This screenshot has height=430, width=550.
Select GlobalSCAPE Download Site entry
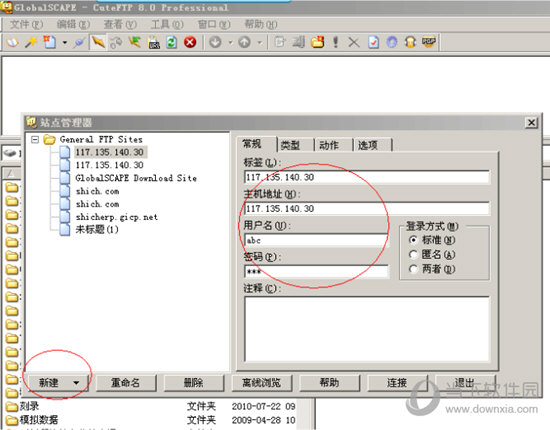[136, 178]
